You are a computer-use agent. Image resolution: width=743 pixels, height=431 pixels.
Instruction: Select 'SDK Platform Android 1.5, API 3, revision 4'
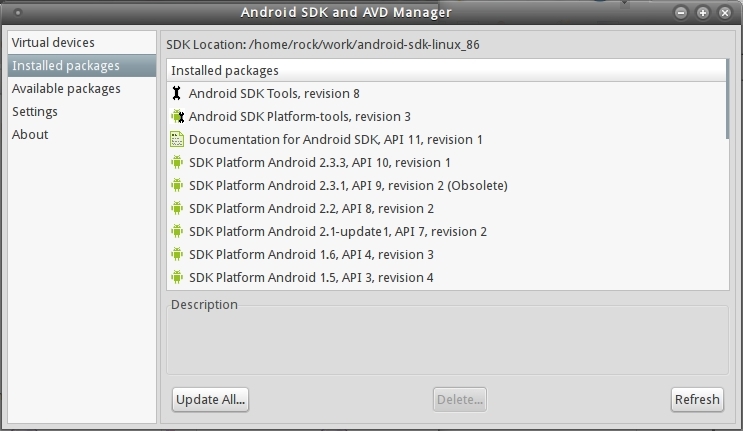coord(446,277)
